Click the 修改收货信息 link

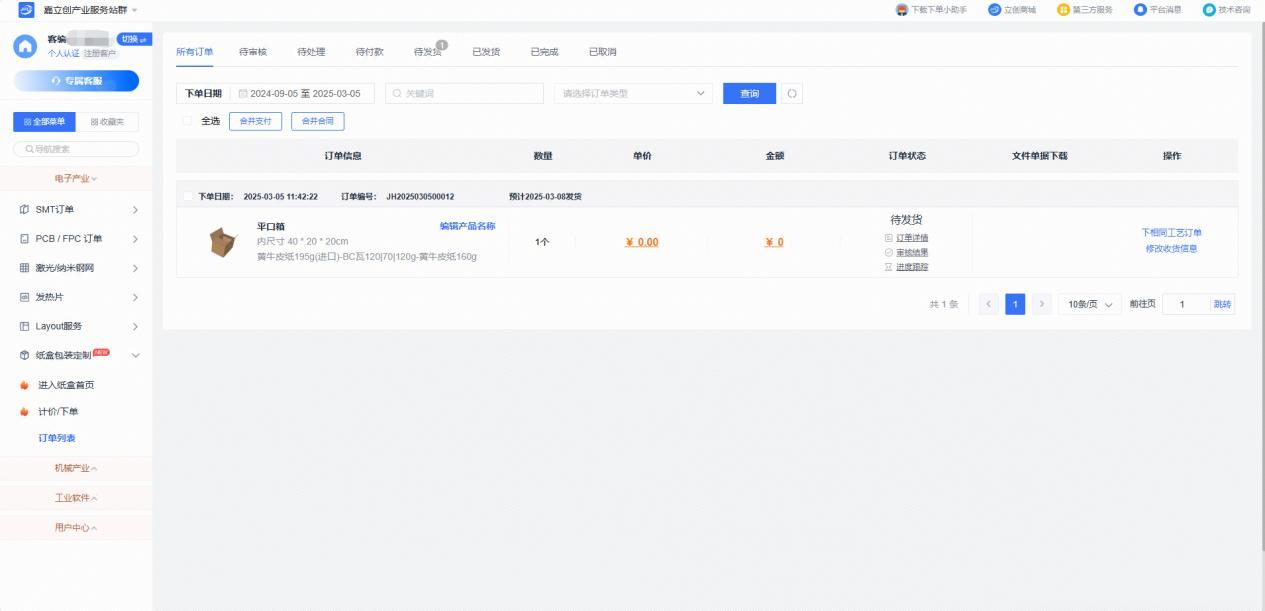coord(1171,249)
